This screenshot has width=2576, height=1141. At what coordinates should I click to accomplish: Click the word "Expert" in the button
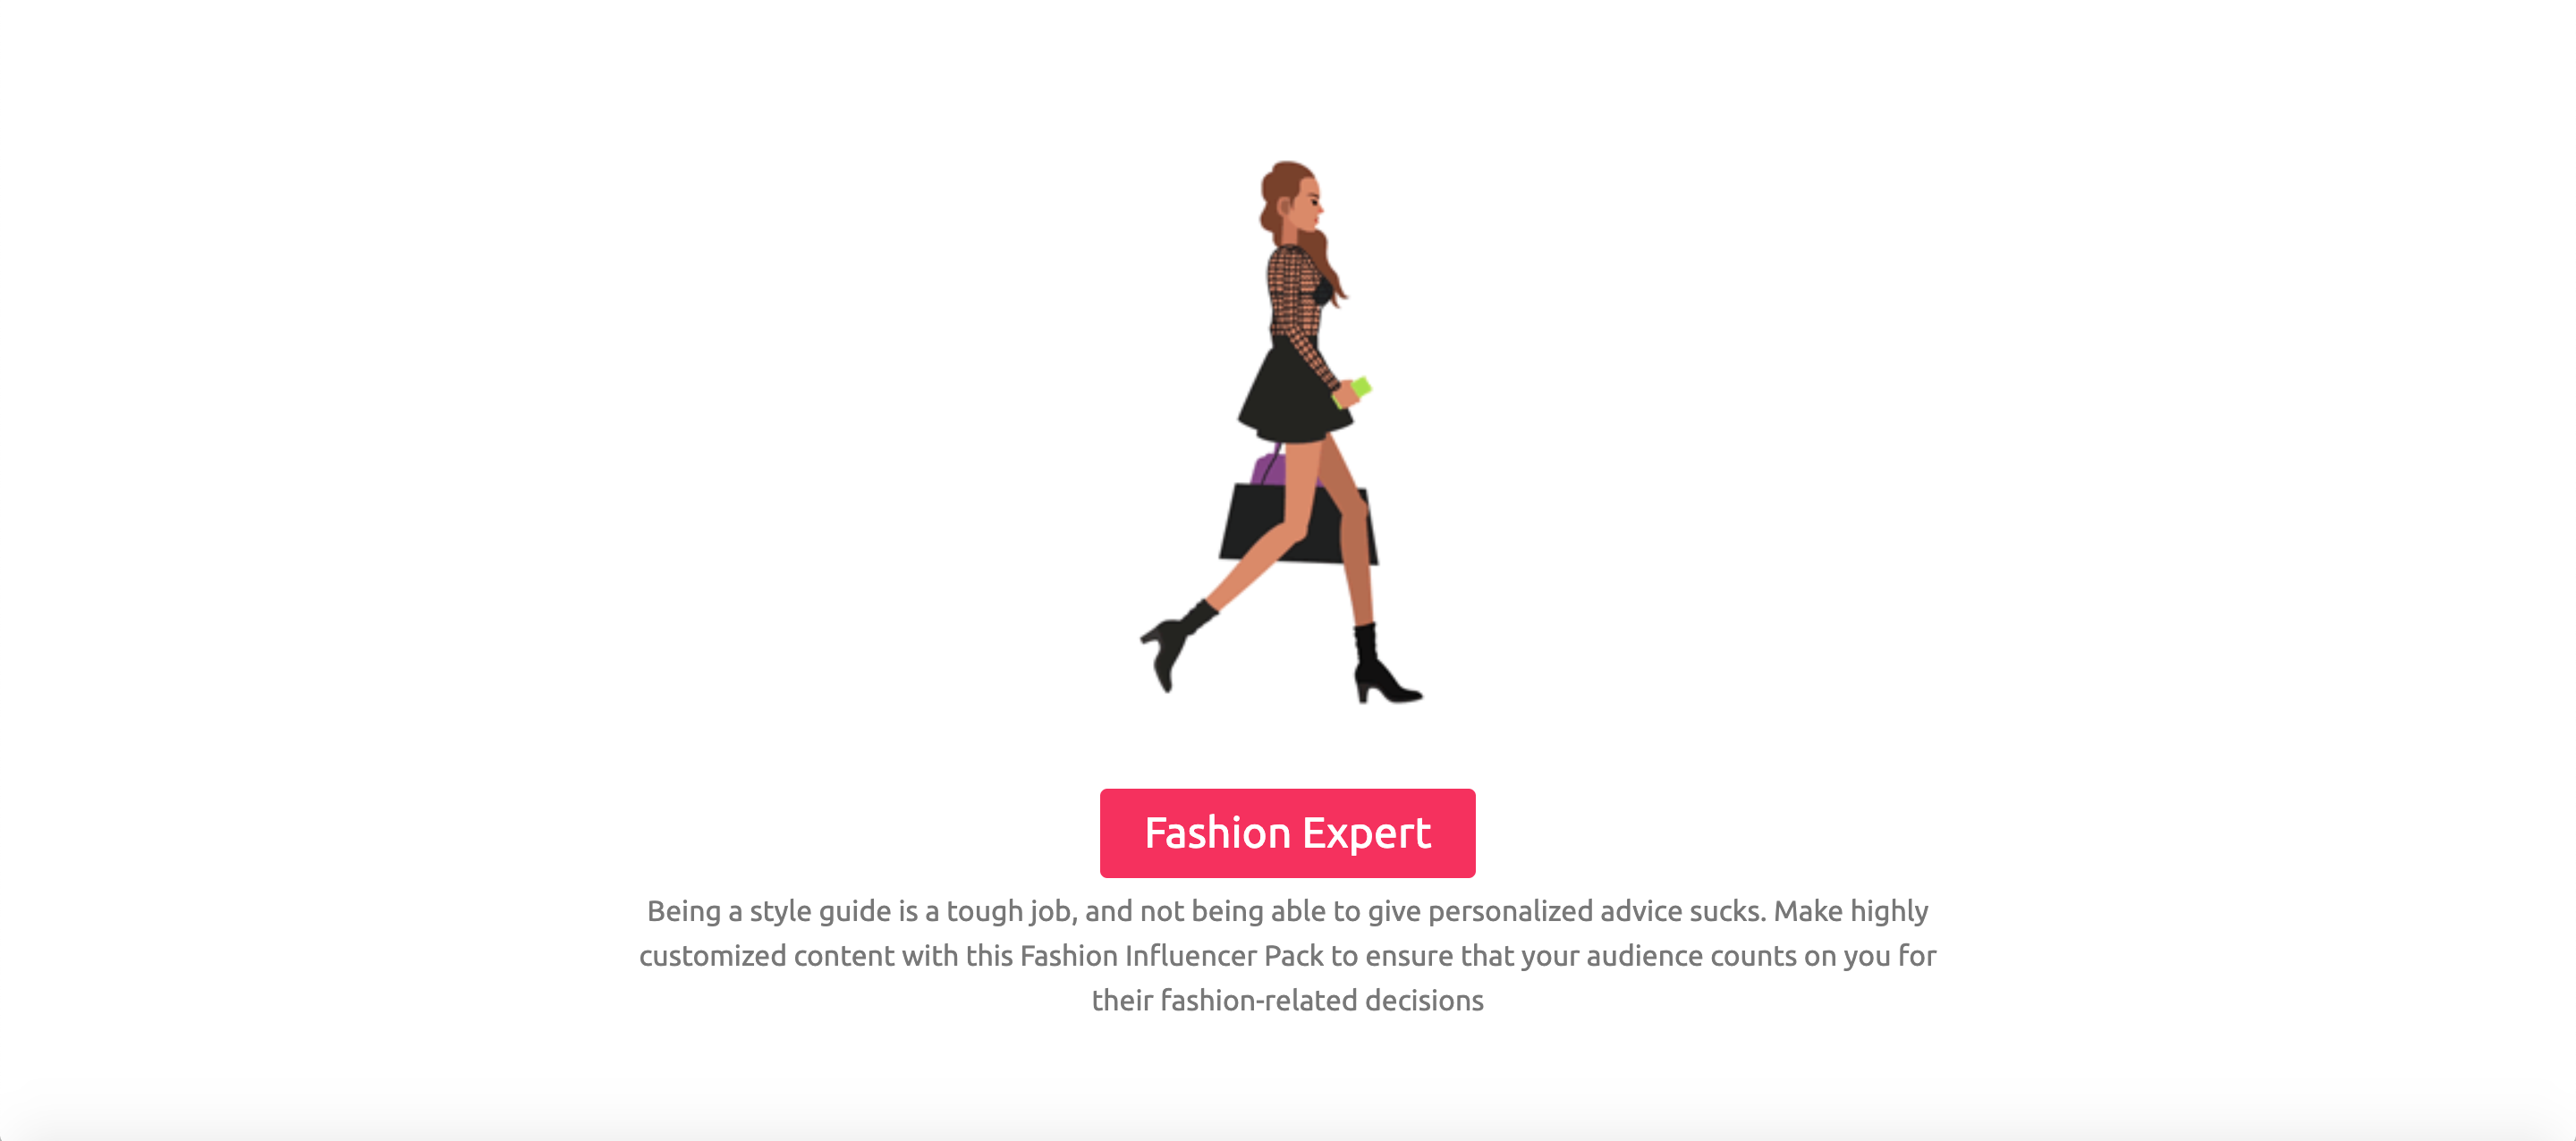[x=1366, y=833]
